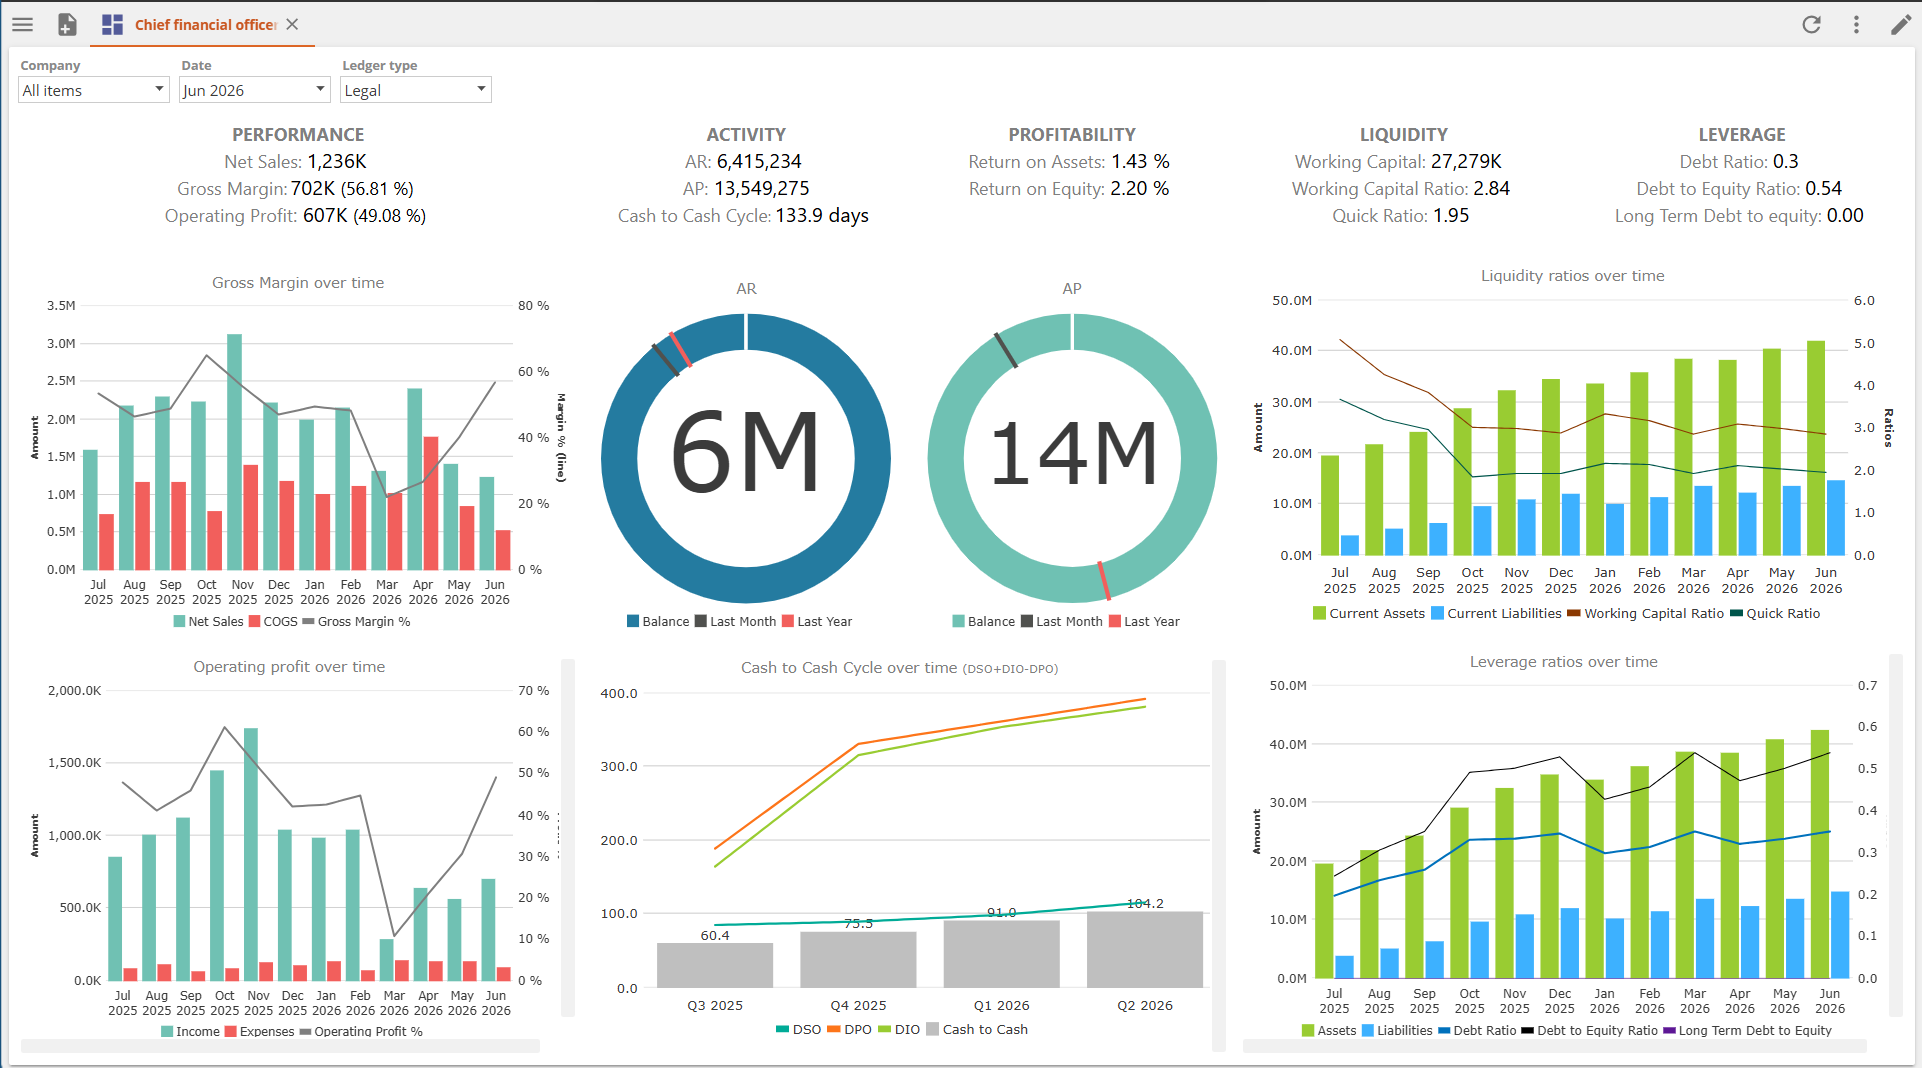Click AR value 6,415,234

coord(759,162)
